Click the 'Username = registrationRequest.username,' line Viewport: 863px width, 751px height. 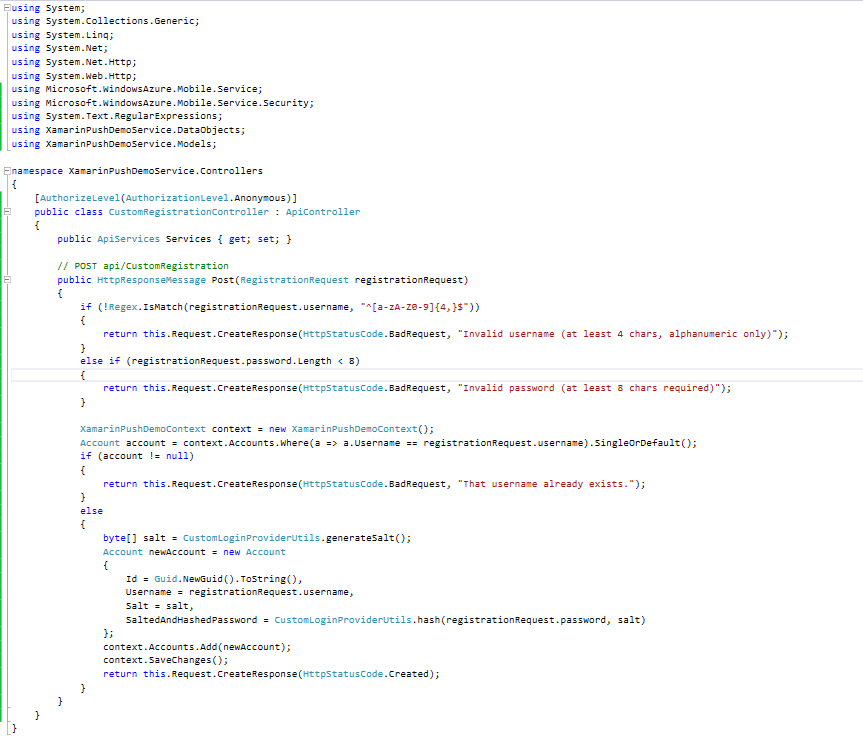click(x=239, y=592)
